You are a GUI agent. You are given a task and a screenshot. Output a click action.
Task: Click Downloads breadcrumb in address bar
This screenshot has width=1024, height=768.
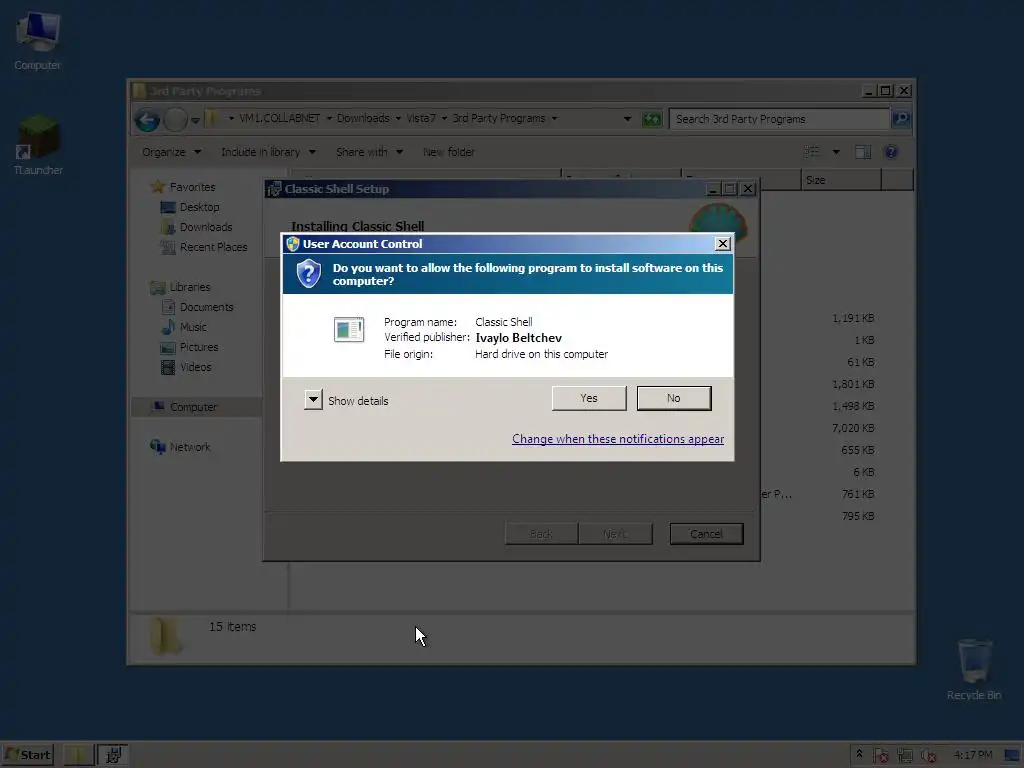pos(362,118)
